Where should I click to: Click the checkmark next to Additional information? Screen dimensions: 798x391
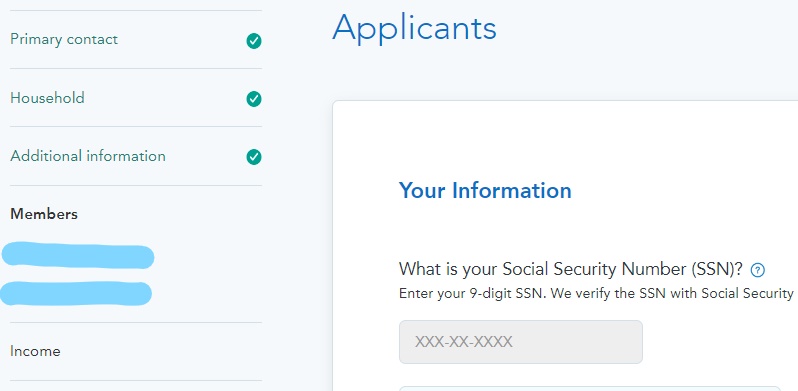click(254, 157)
